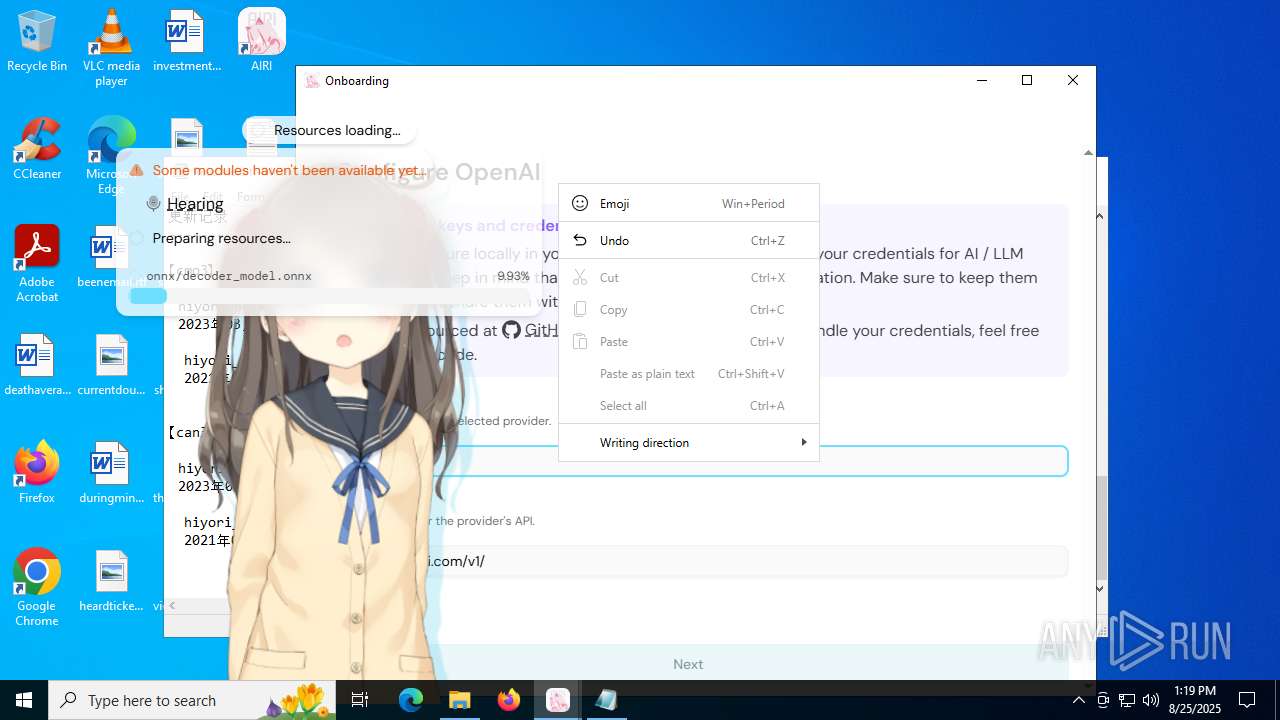Launch Microsoft Edge from the taskbar
The image size is (1280, 720).
point(411,700)
